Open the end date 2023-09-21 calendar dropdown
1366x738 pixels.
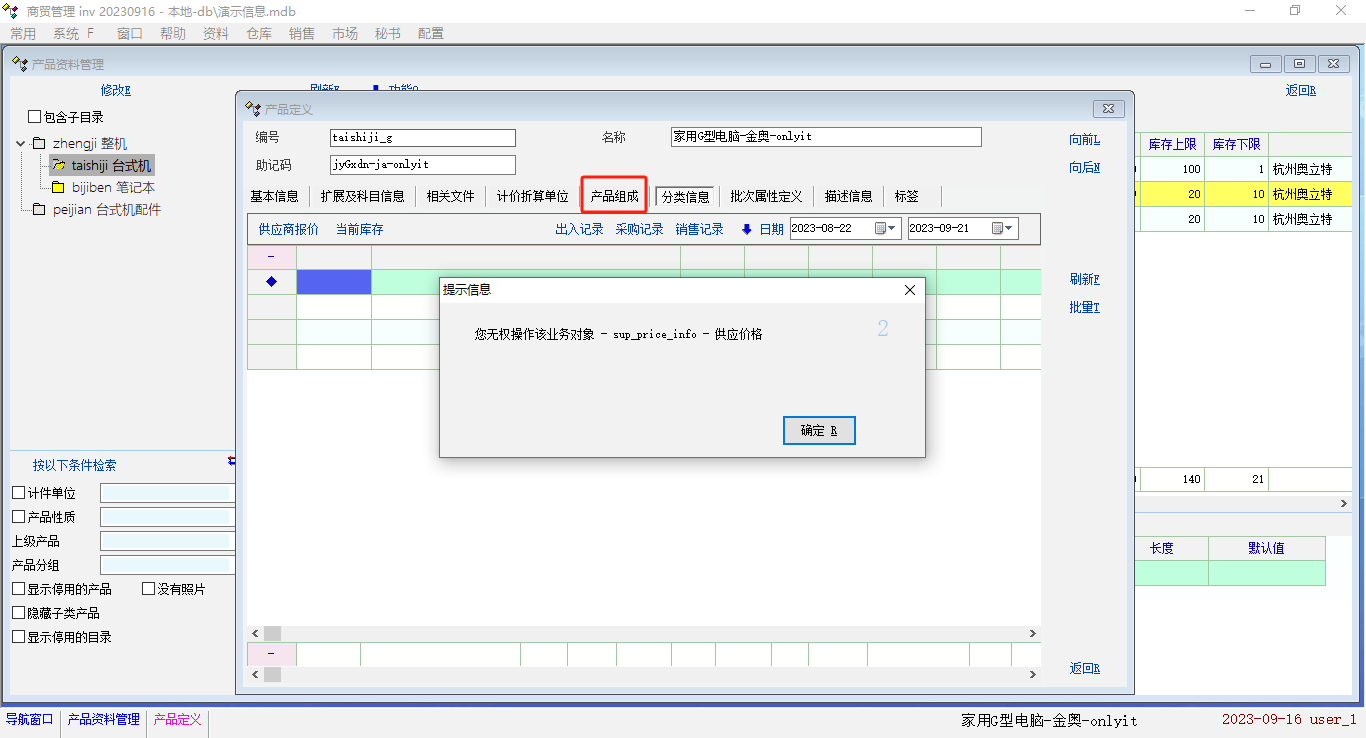[1003, 229]
